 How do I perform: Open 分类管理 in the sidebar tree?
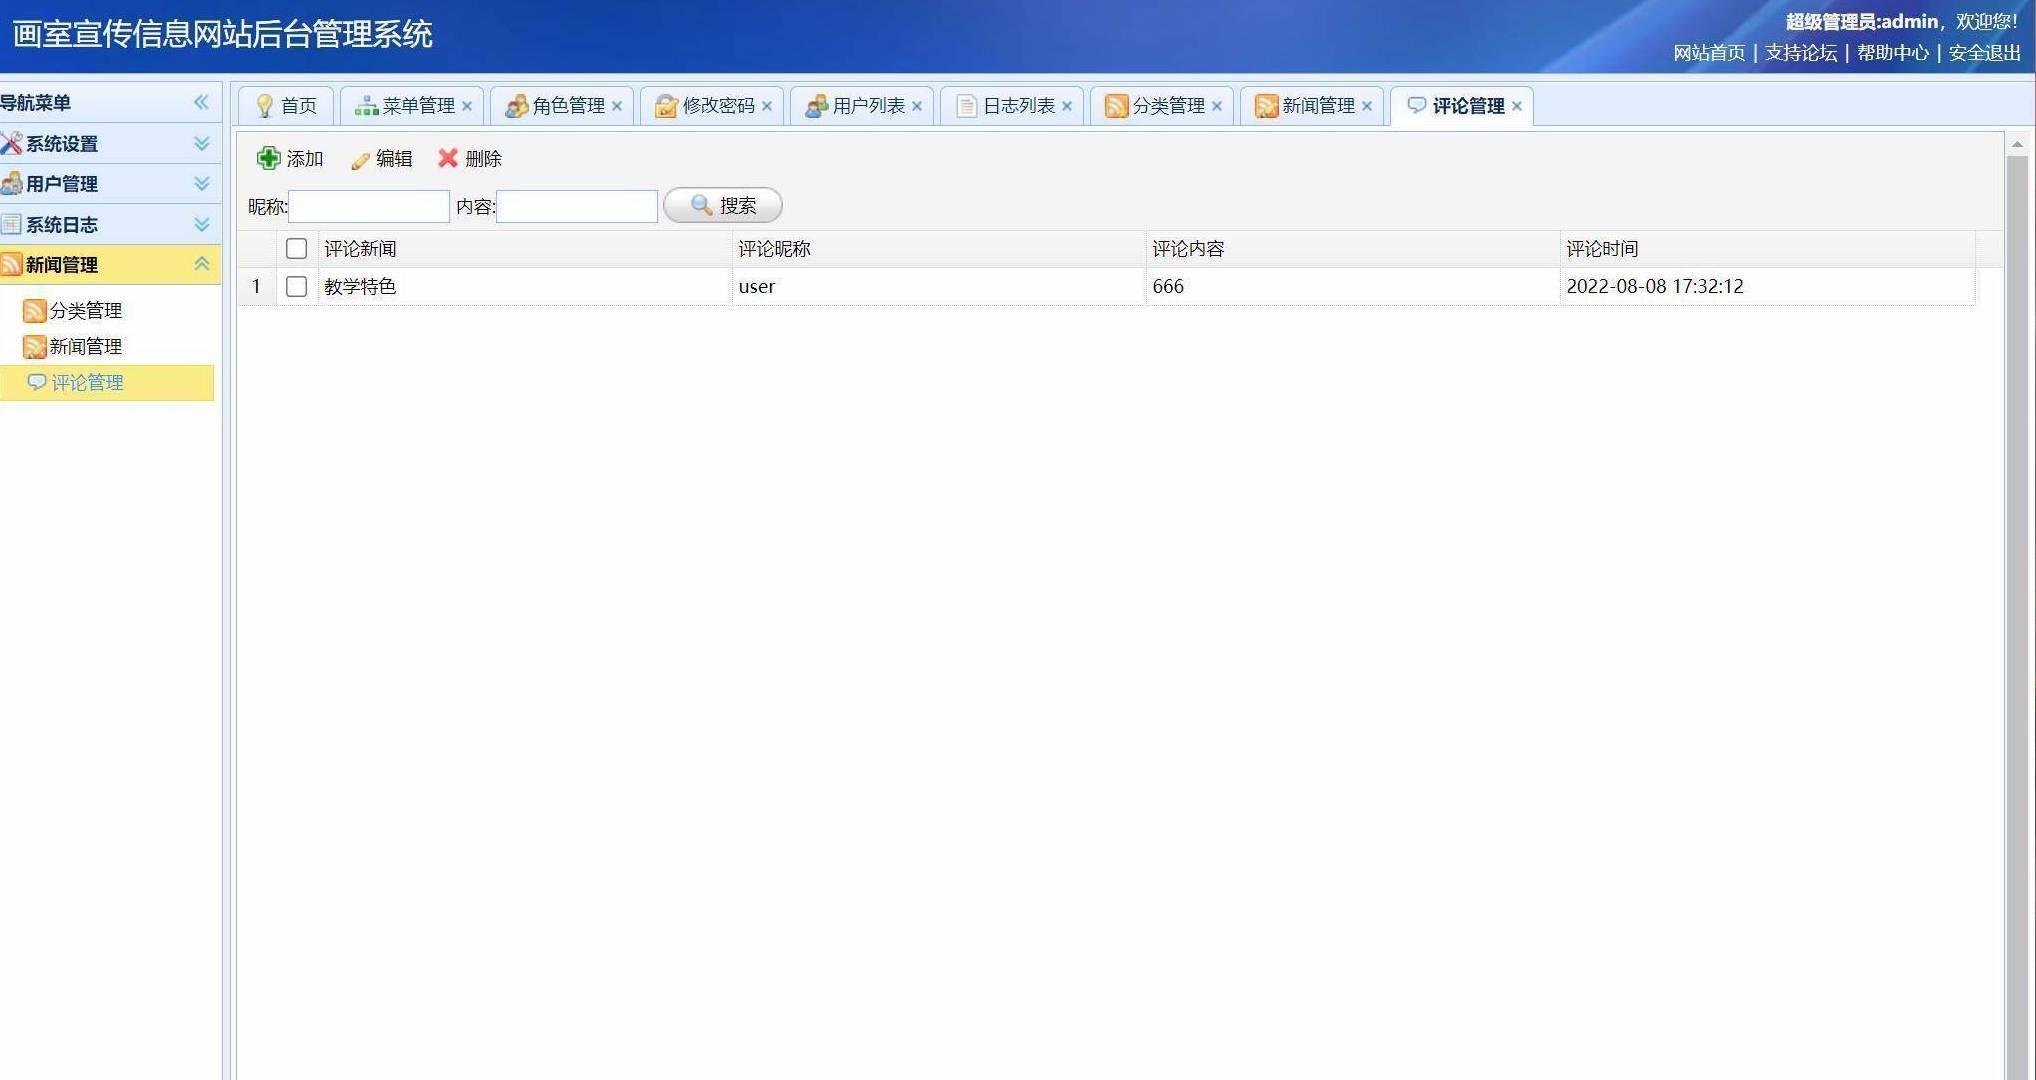[85, 311]
